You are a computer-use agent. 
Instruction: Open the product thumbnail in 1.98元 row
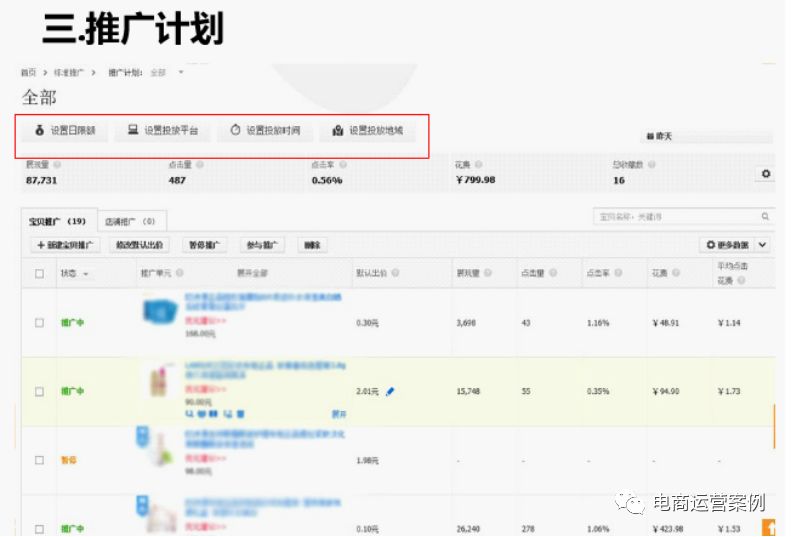click(x=159, y=448)
